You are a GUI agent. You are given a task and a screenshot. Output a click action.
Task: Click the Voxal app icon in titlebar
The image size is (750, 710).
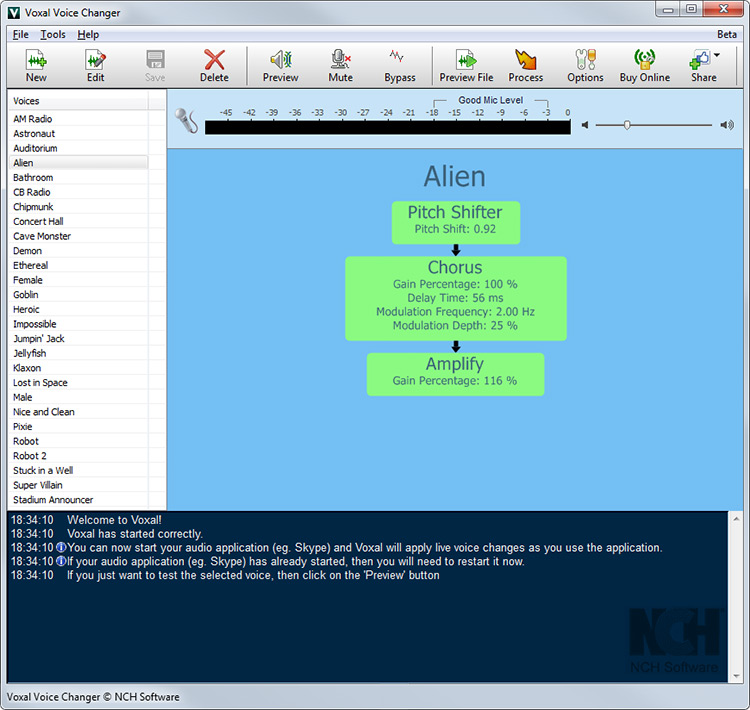14,12
